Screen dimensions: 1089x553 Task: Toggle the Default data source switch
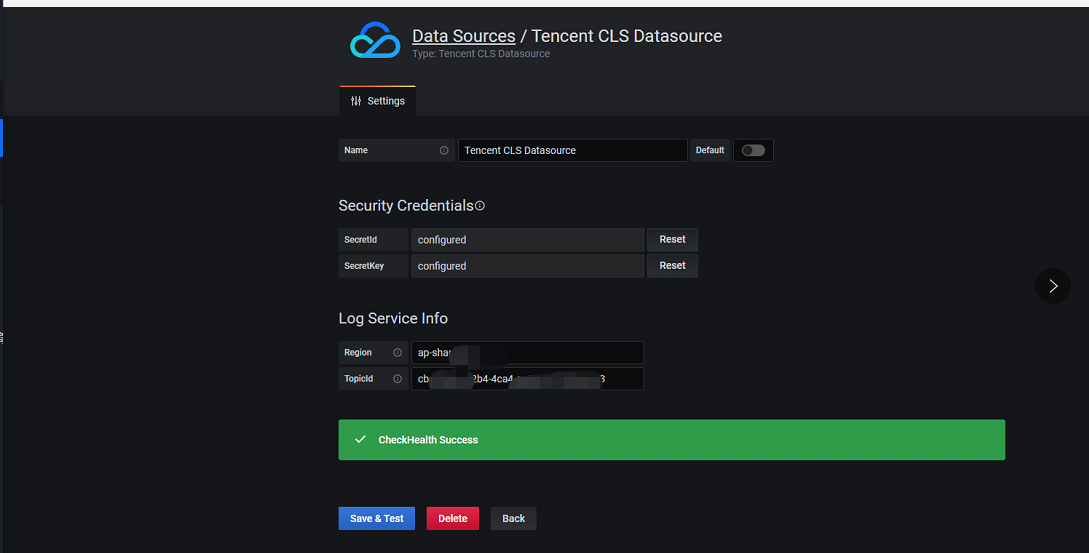tap(754, 150)
